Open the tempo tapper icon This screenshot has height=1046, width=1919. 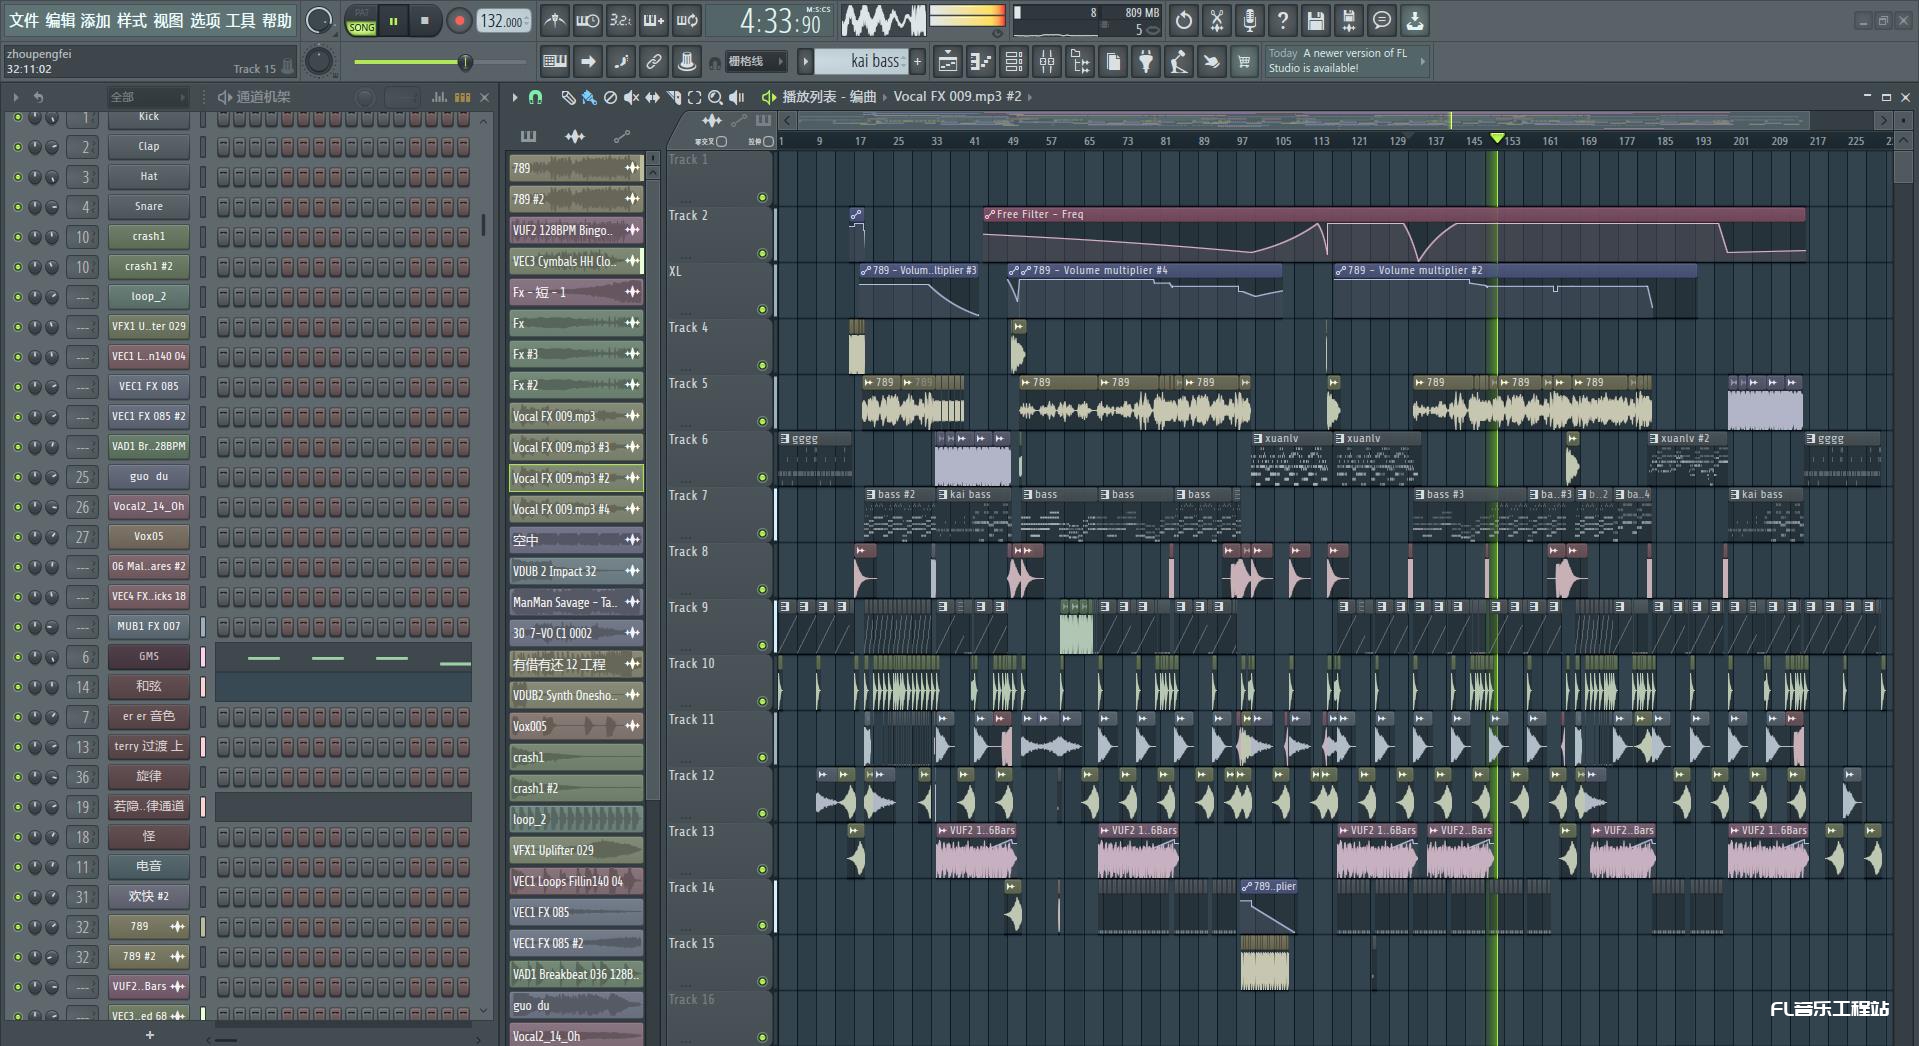pos(1179,62)
